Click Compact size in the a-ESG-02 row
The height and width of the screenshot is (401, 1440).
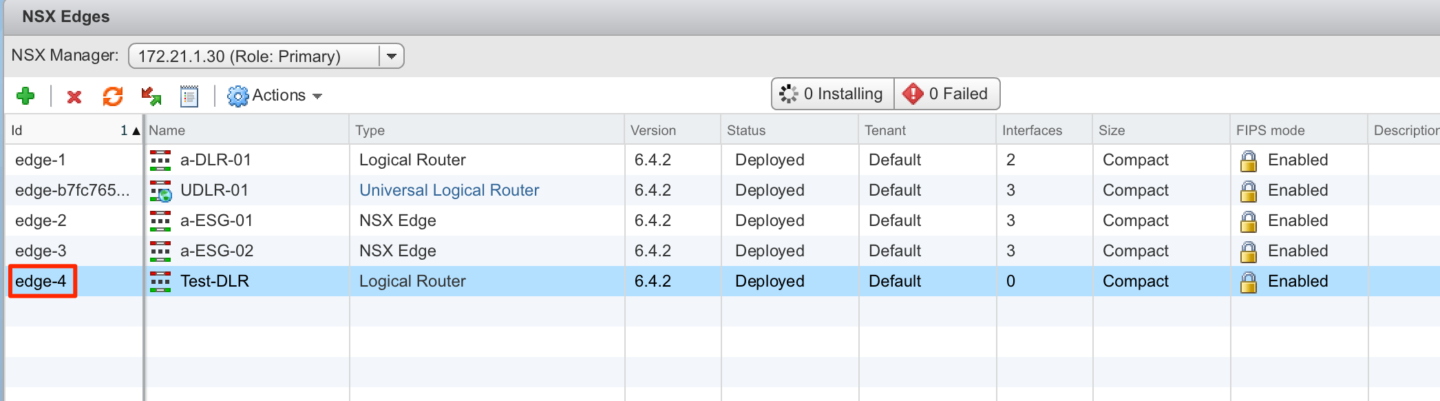tap(1135, 251)
